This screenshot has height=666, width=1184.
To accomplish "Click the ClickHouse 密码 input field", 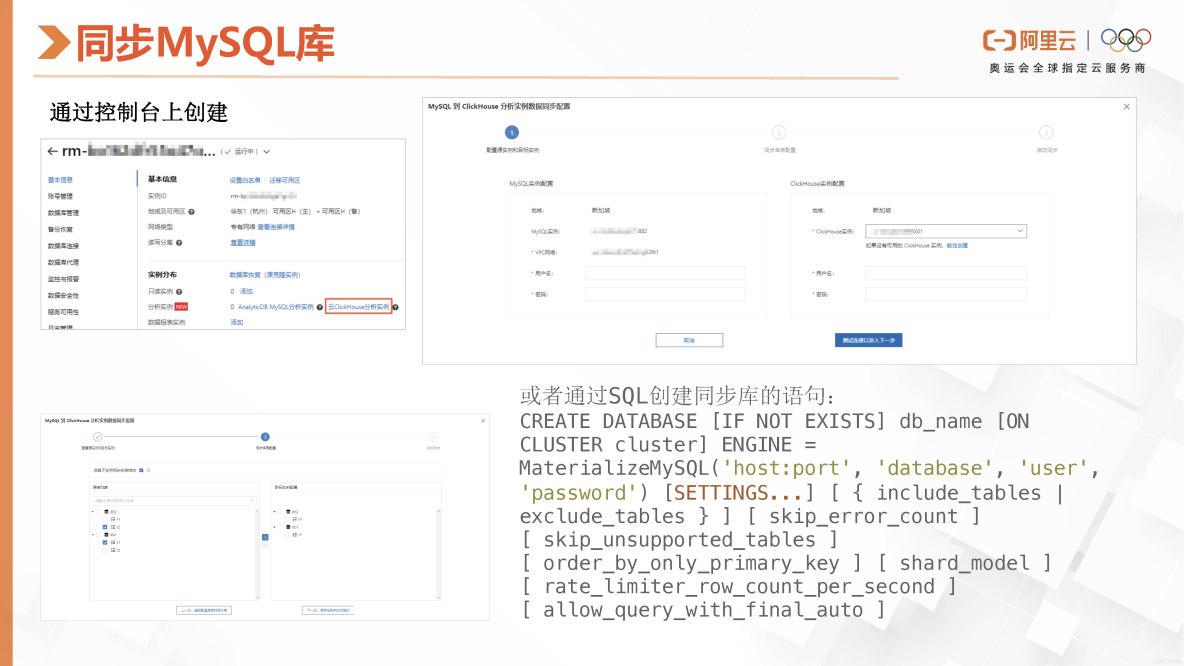I will pos(946,294).
